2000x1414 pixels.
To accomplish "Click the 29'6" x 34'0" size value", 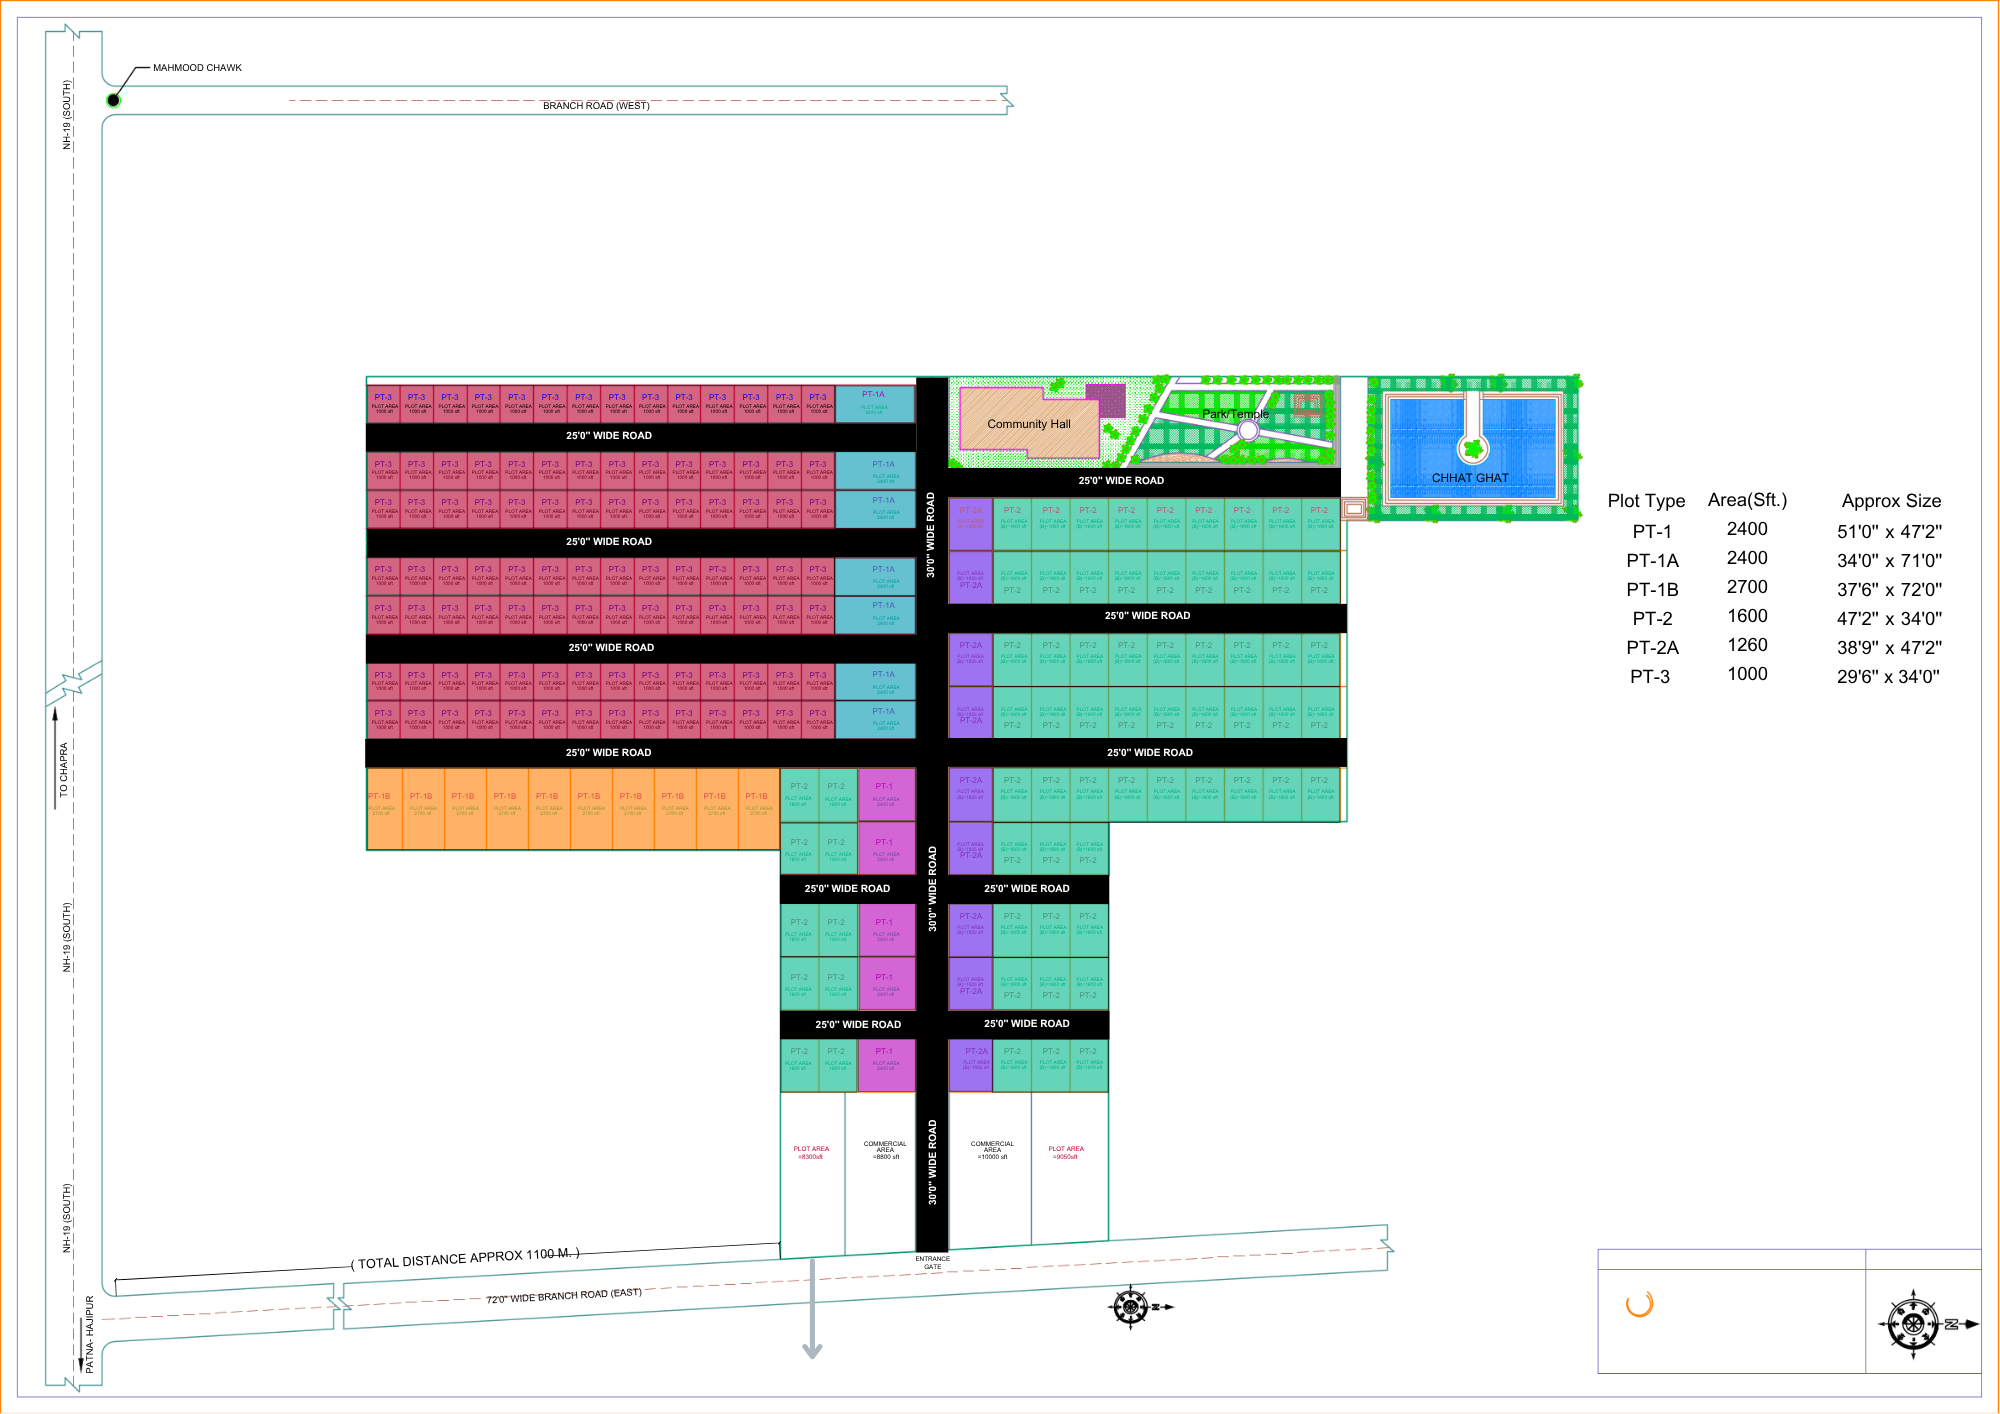I will click(x=1888, y=676).
